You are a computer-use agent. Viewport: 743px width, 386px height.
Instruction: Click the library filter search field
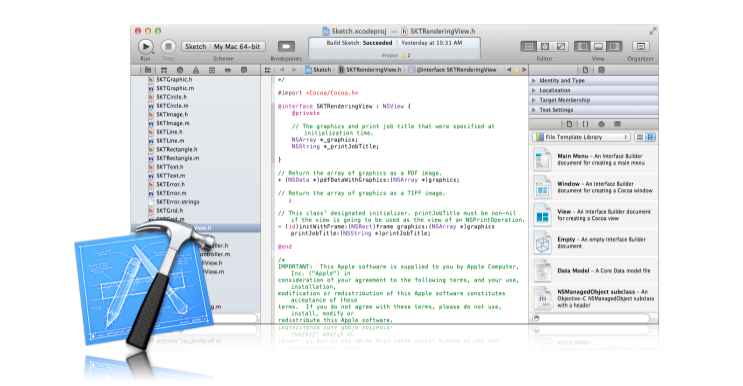[591, 318]
